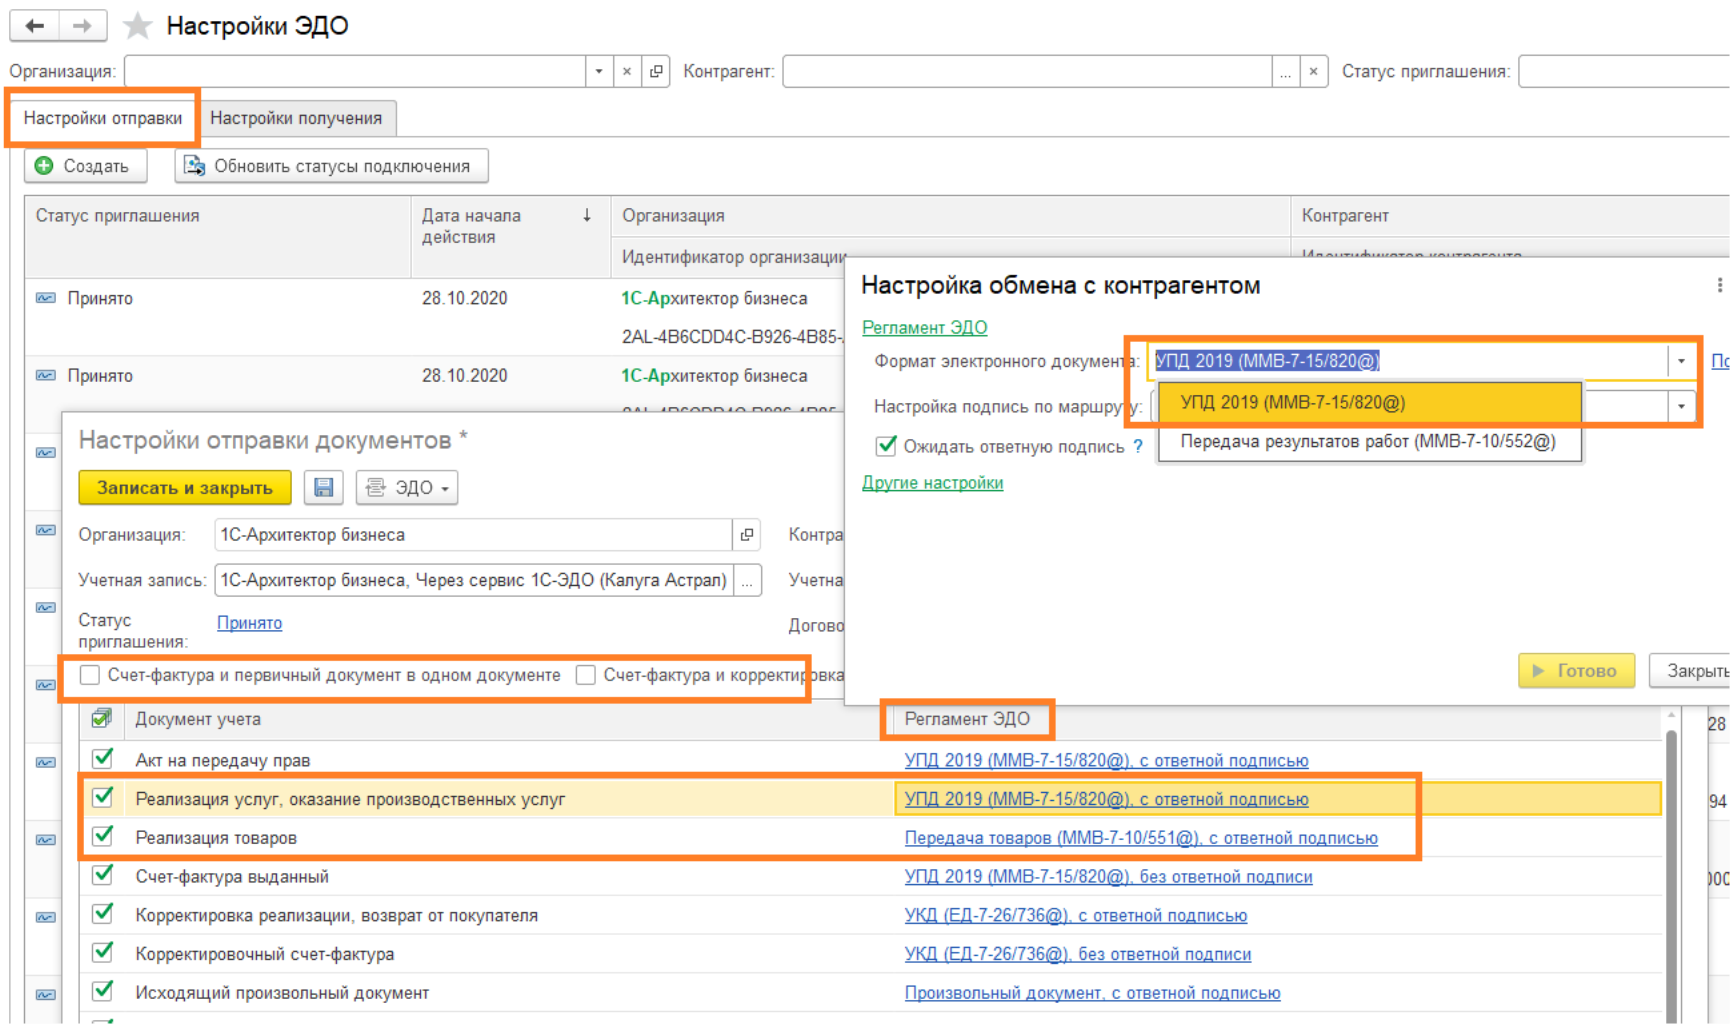Add page to favorites with star icon
Viewport: 1730px width, 1024px height.
[137, 26]
